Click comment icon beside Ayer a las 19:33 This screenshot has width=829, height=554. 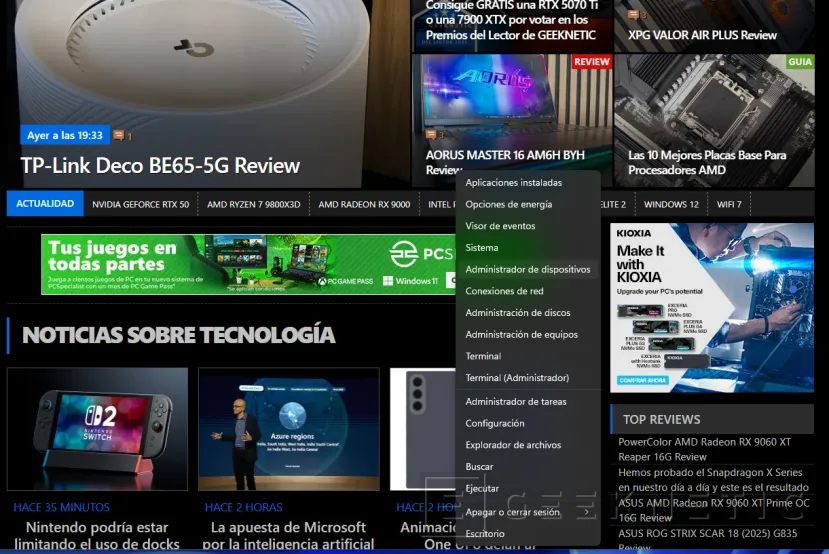[x=119, y=135]
